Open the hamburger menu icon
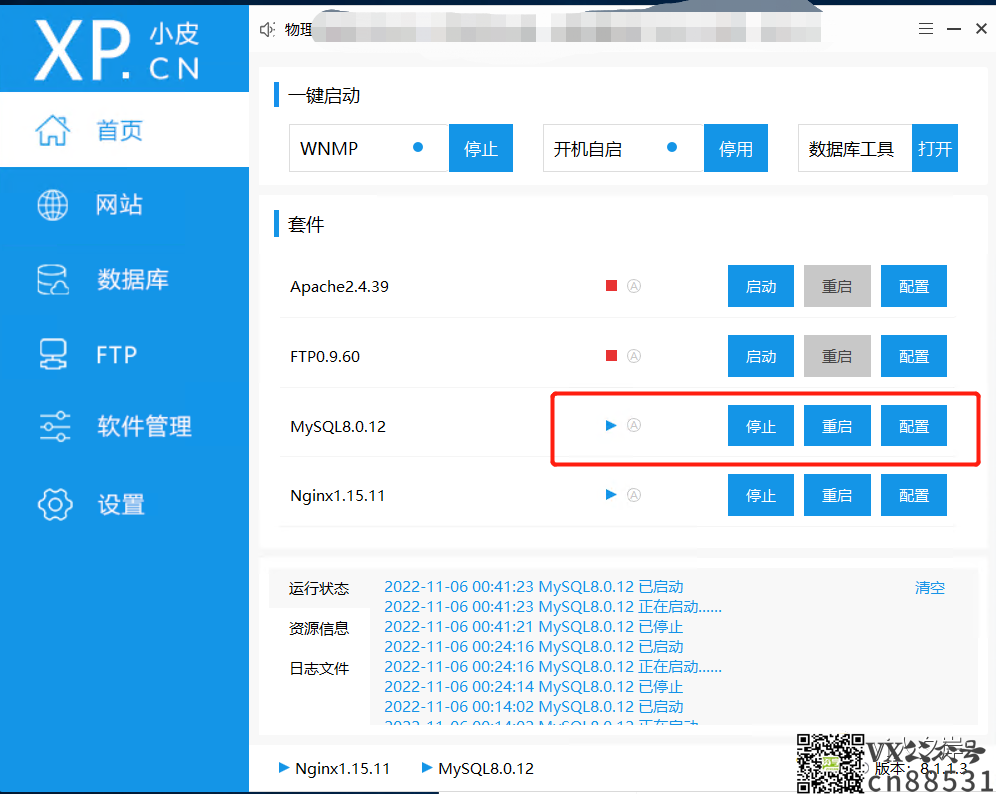The image size is (996, 794). [925, 29]
